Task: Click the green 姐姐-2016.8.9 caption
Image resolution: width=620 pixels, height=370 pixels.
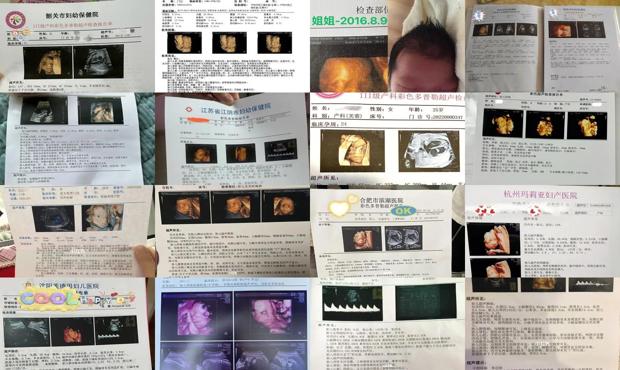Action: [x=350, y=21]
